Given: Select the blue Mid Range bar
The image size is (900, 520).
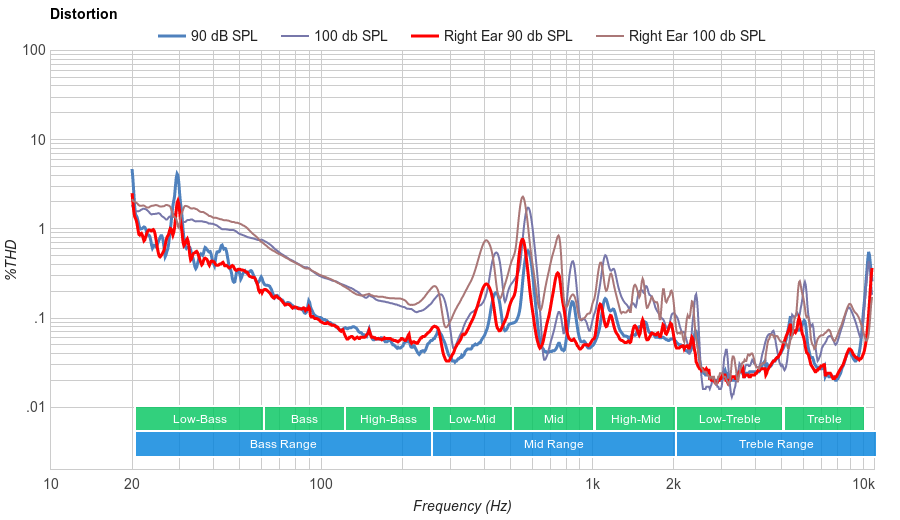Looking at the screenshot, I should pyautogui.click(x=553, y=444).
